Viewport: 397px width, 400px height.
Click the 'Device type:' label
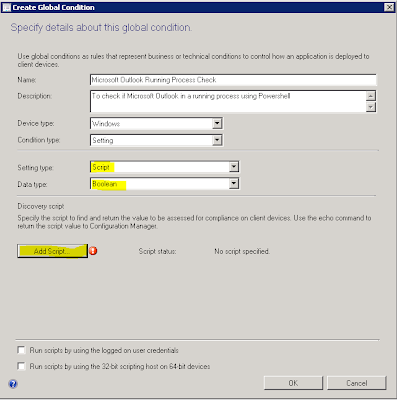(x=36, y=123)
